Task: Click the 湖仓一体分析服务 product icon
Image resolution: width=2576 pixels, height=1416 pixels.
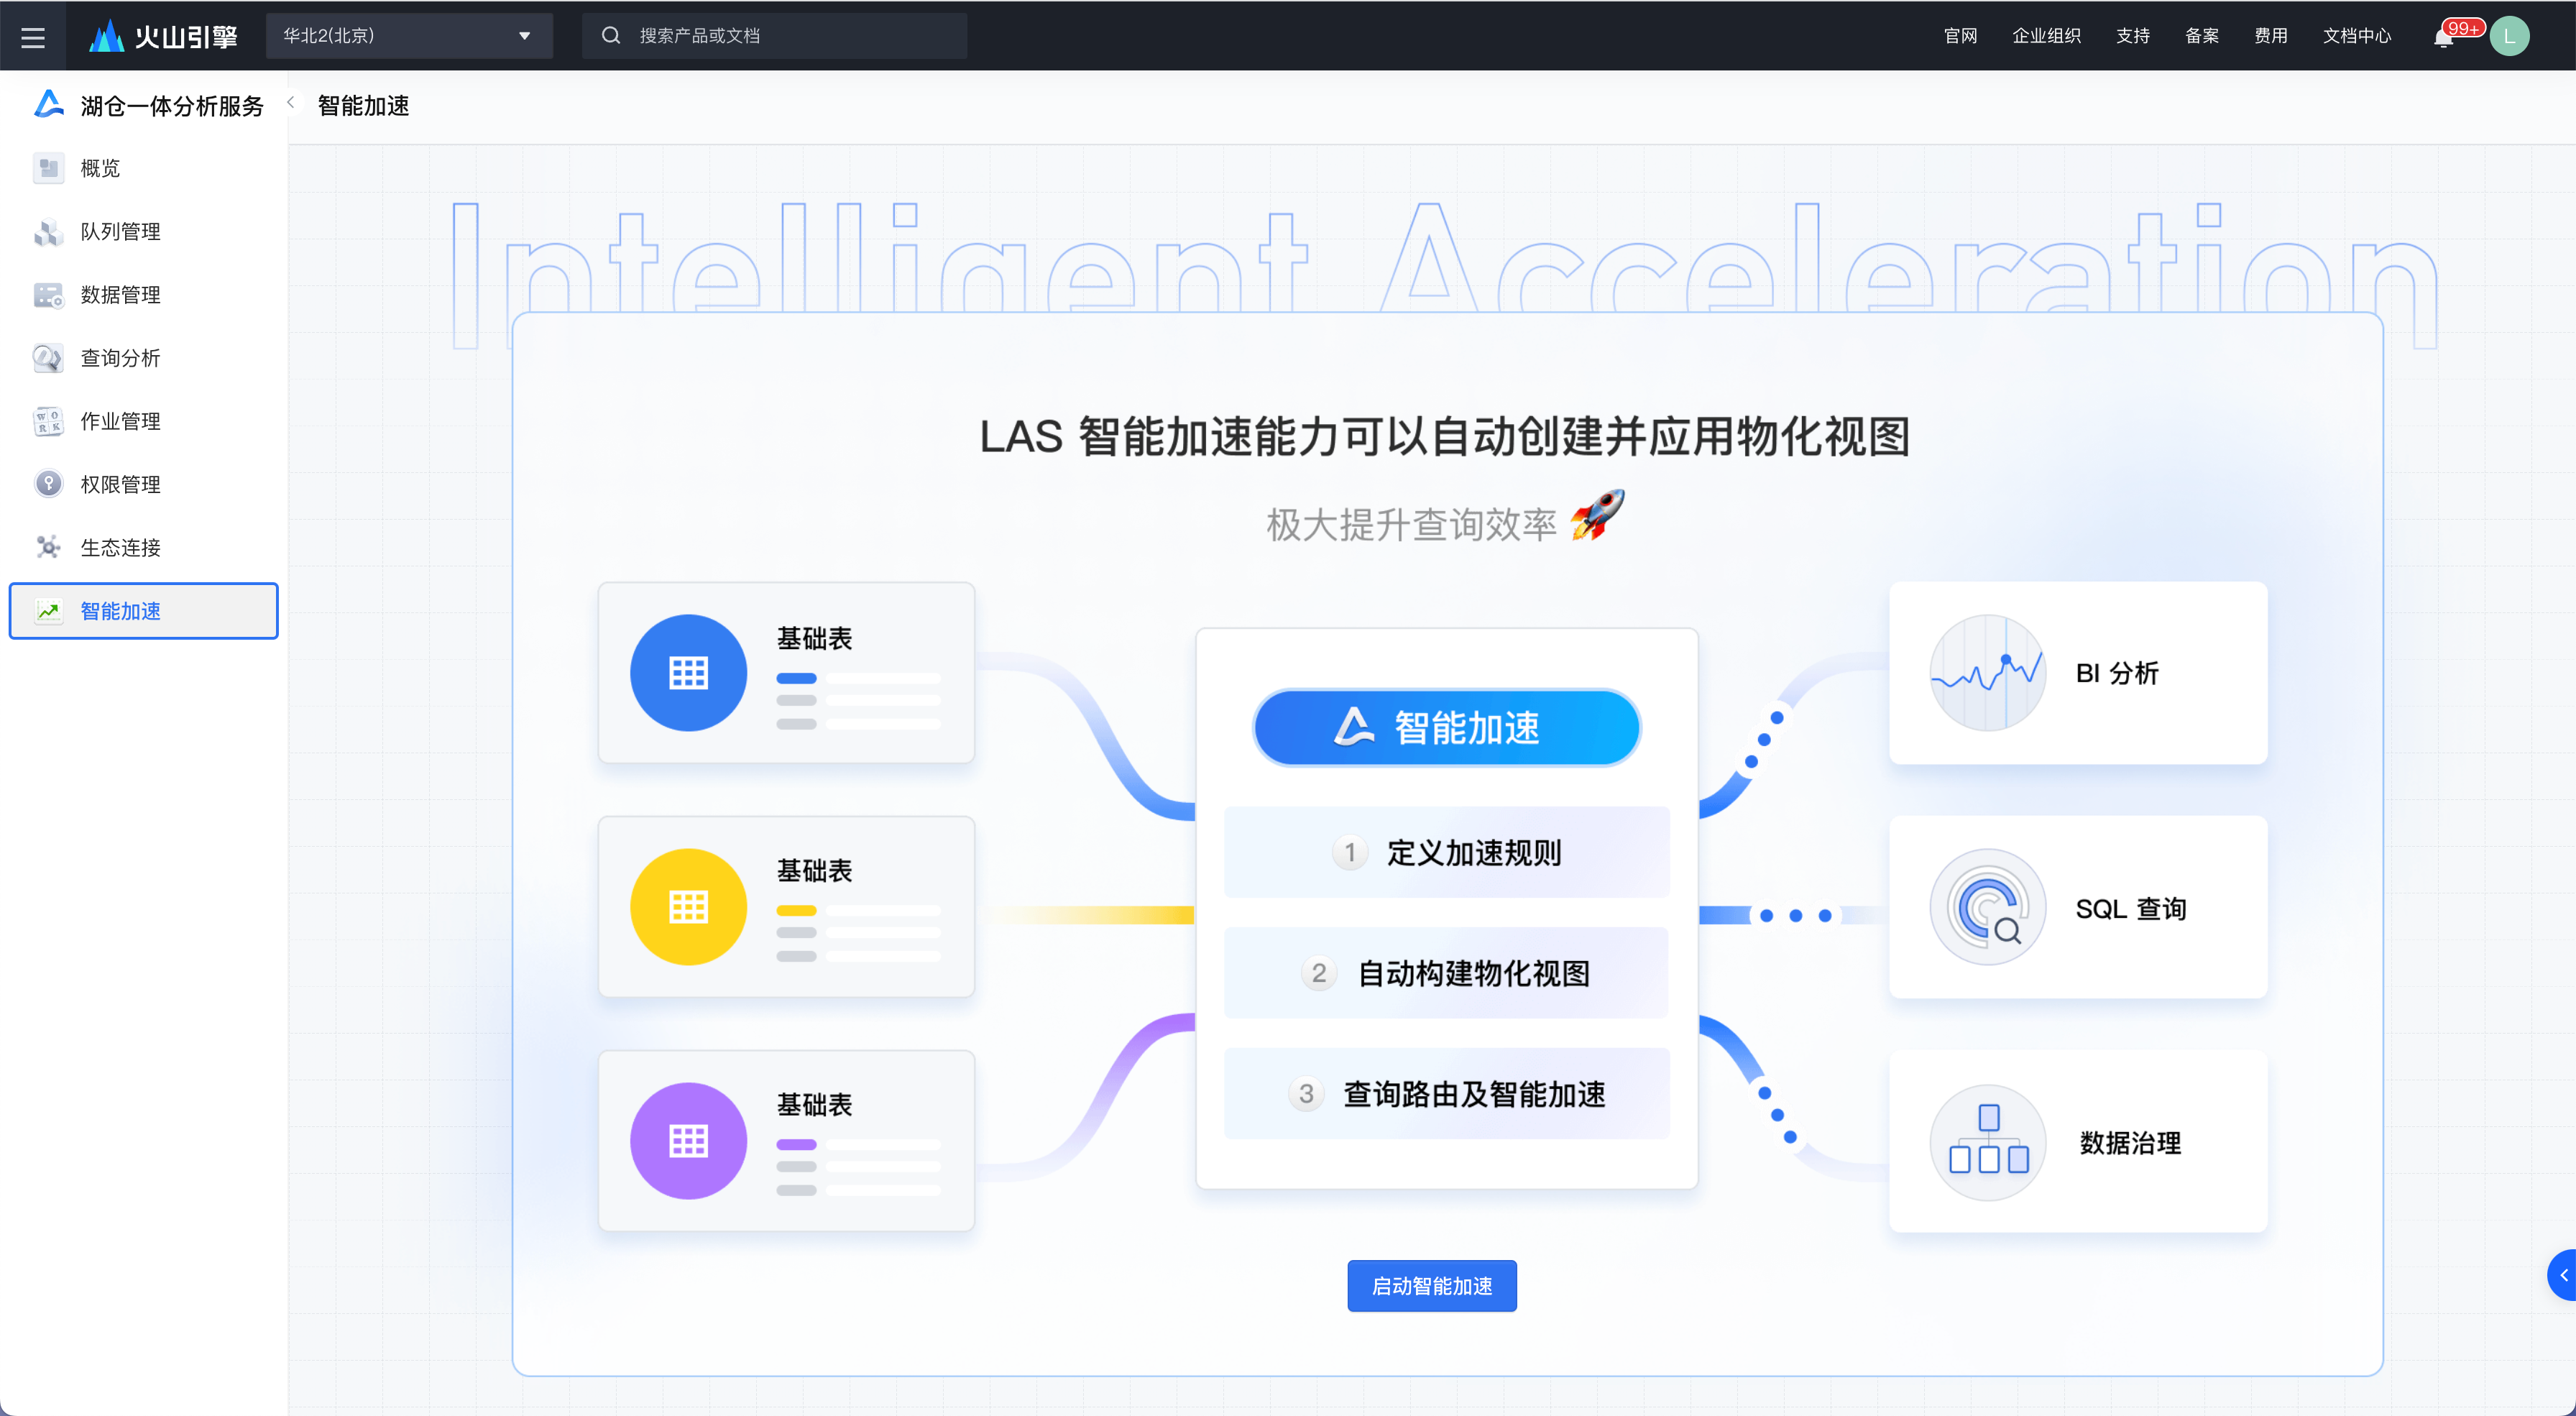Action: pos(49,104)
